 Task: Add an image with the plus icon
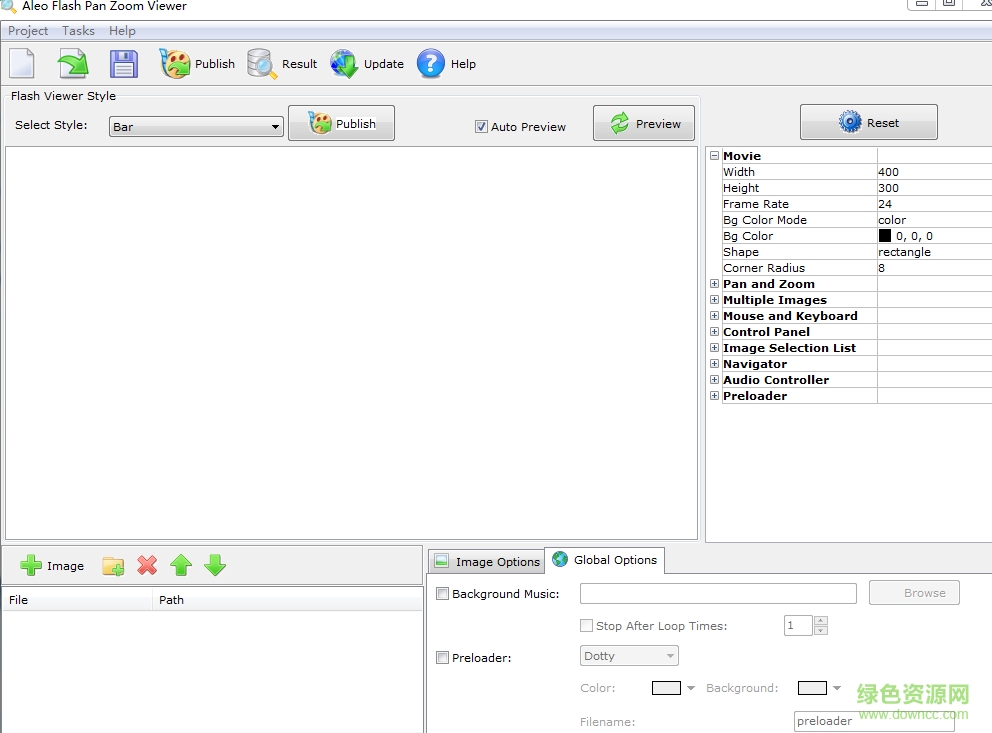tap(30, 565)
